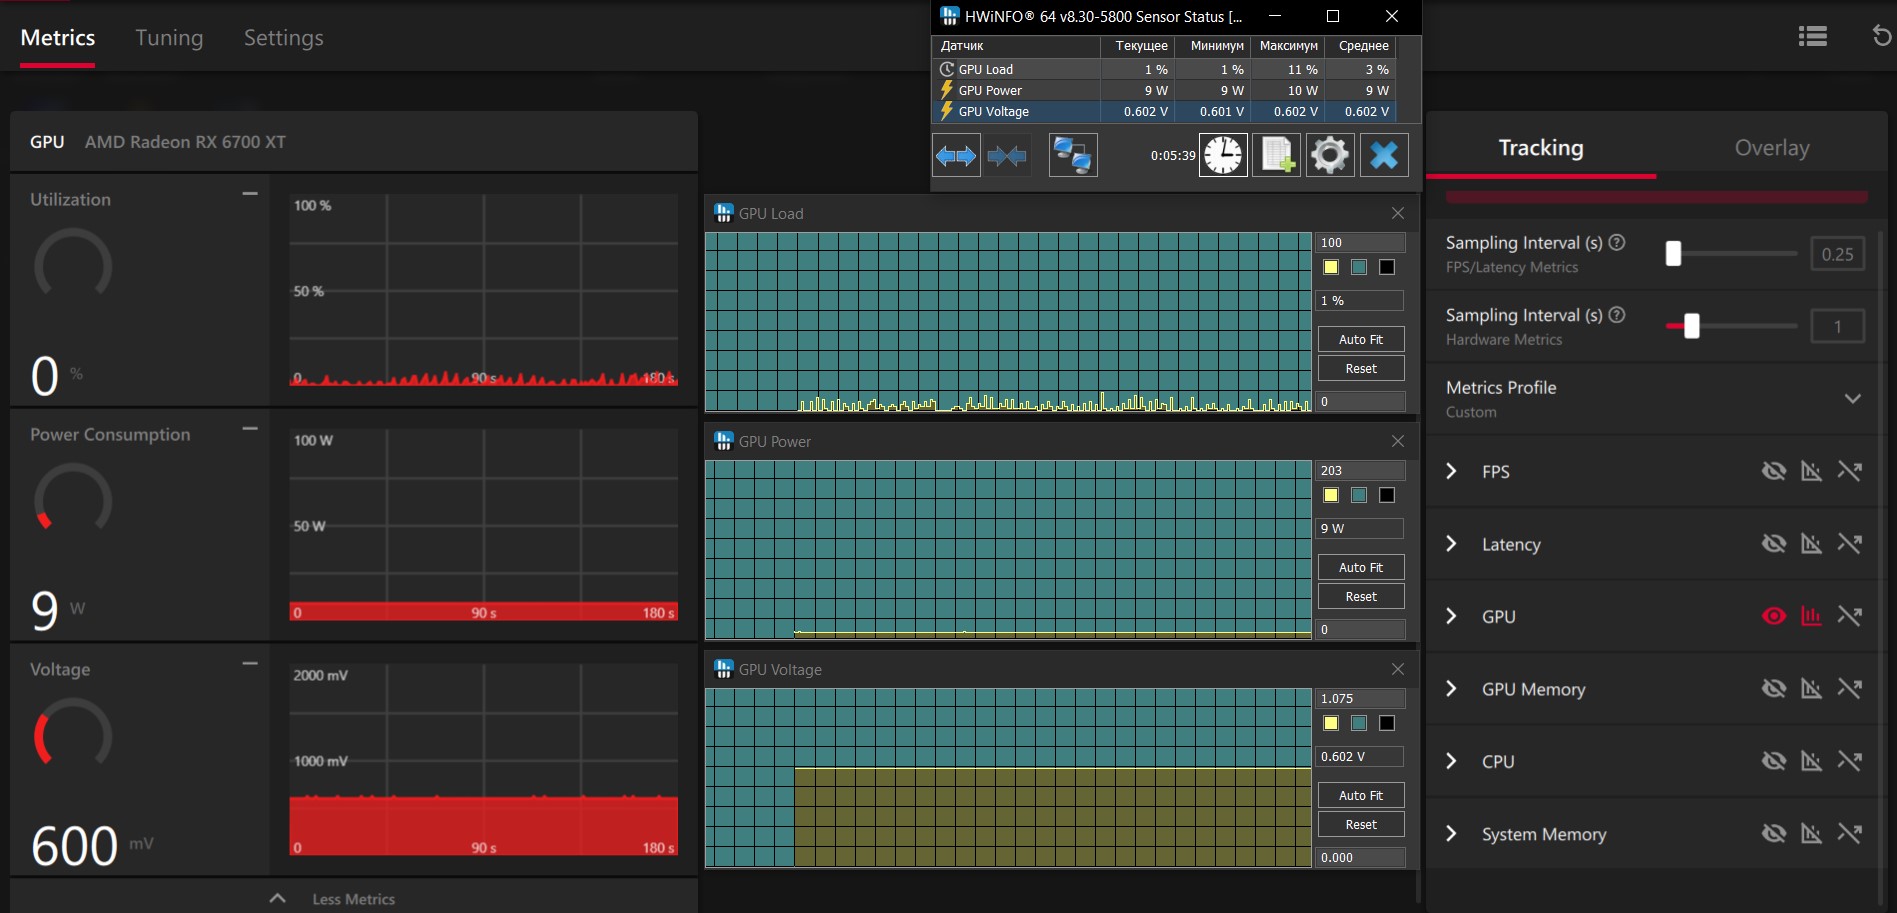Click the overlay pin icon in System Memory row
The image size is (1897, 913).
click(x=1850, y=833)
